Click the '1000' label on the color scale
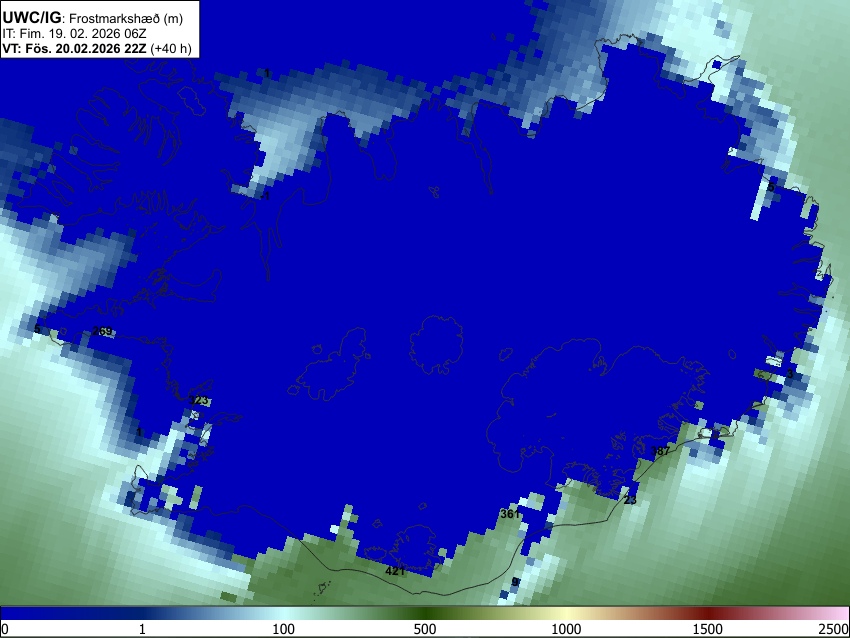The image size is (850, 638). (566, 629)
